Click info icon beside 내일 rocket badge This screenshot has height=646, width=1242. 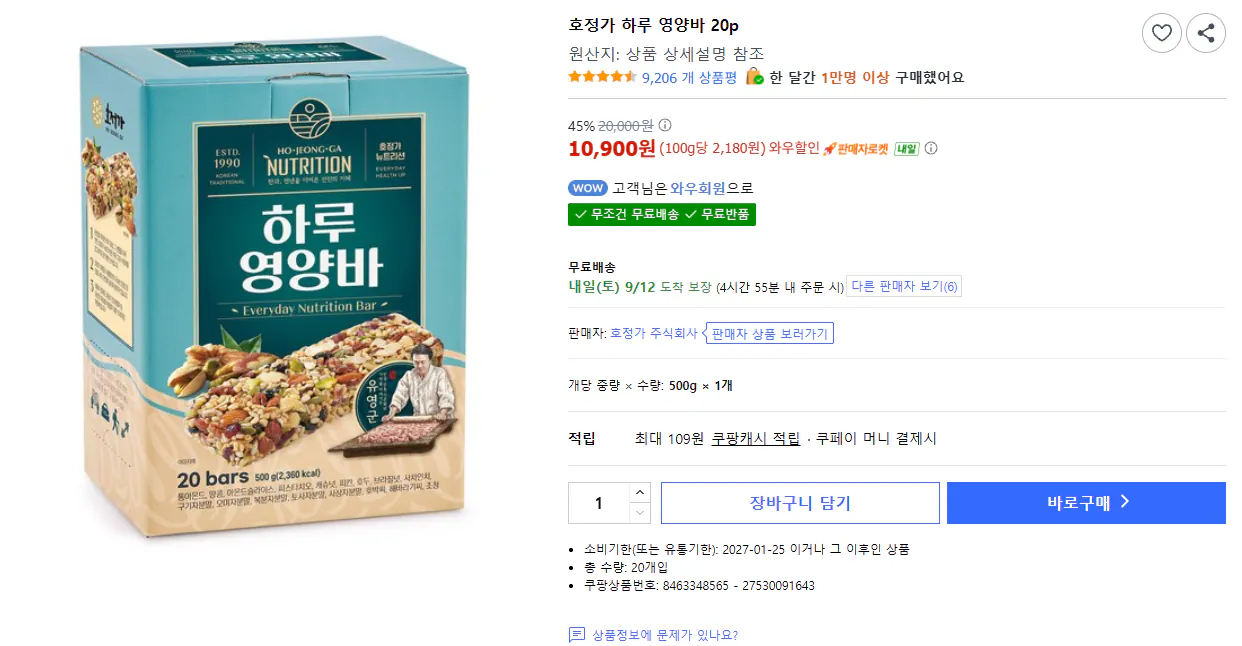pos(931,149)
